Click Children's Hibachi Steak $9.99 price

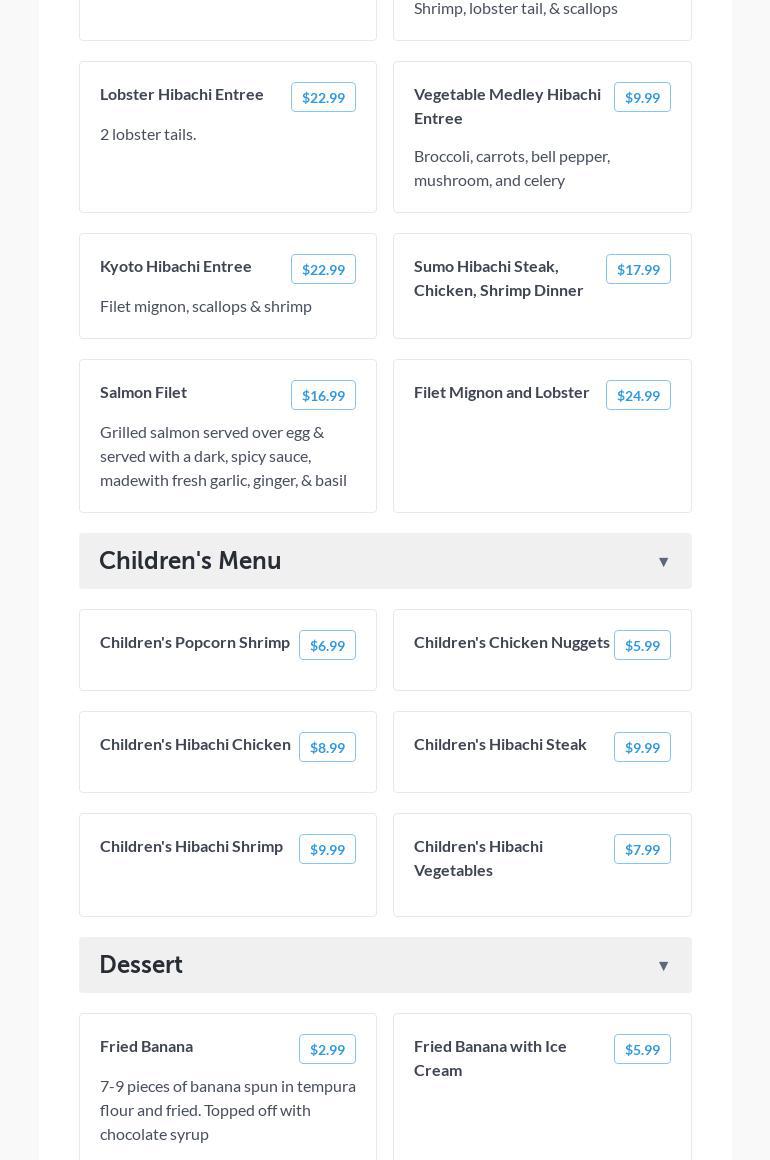click(642, 747)
